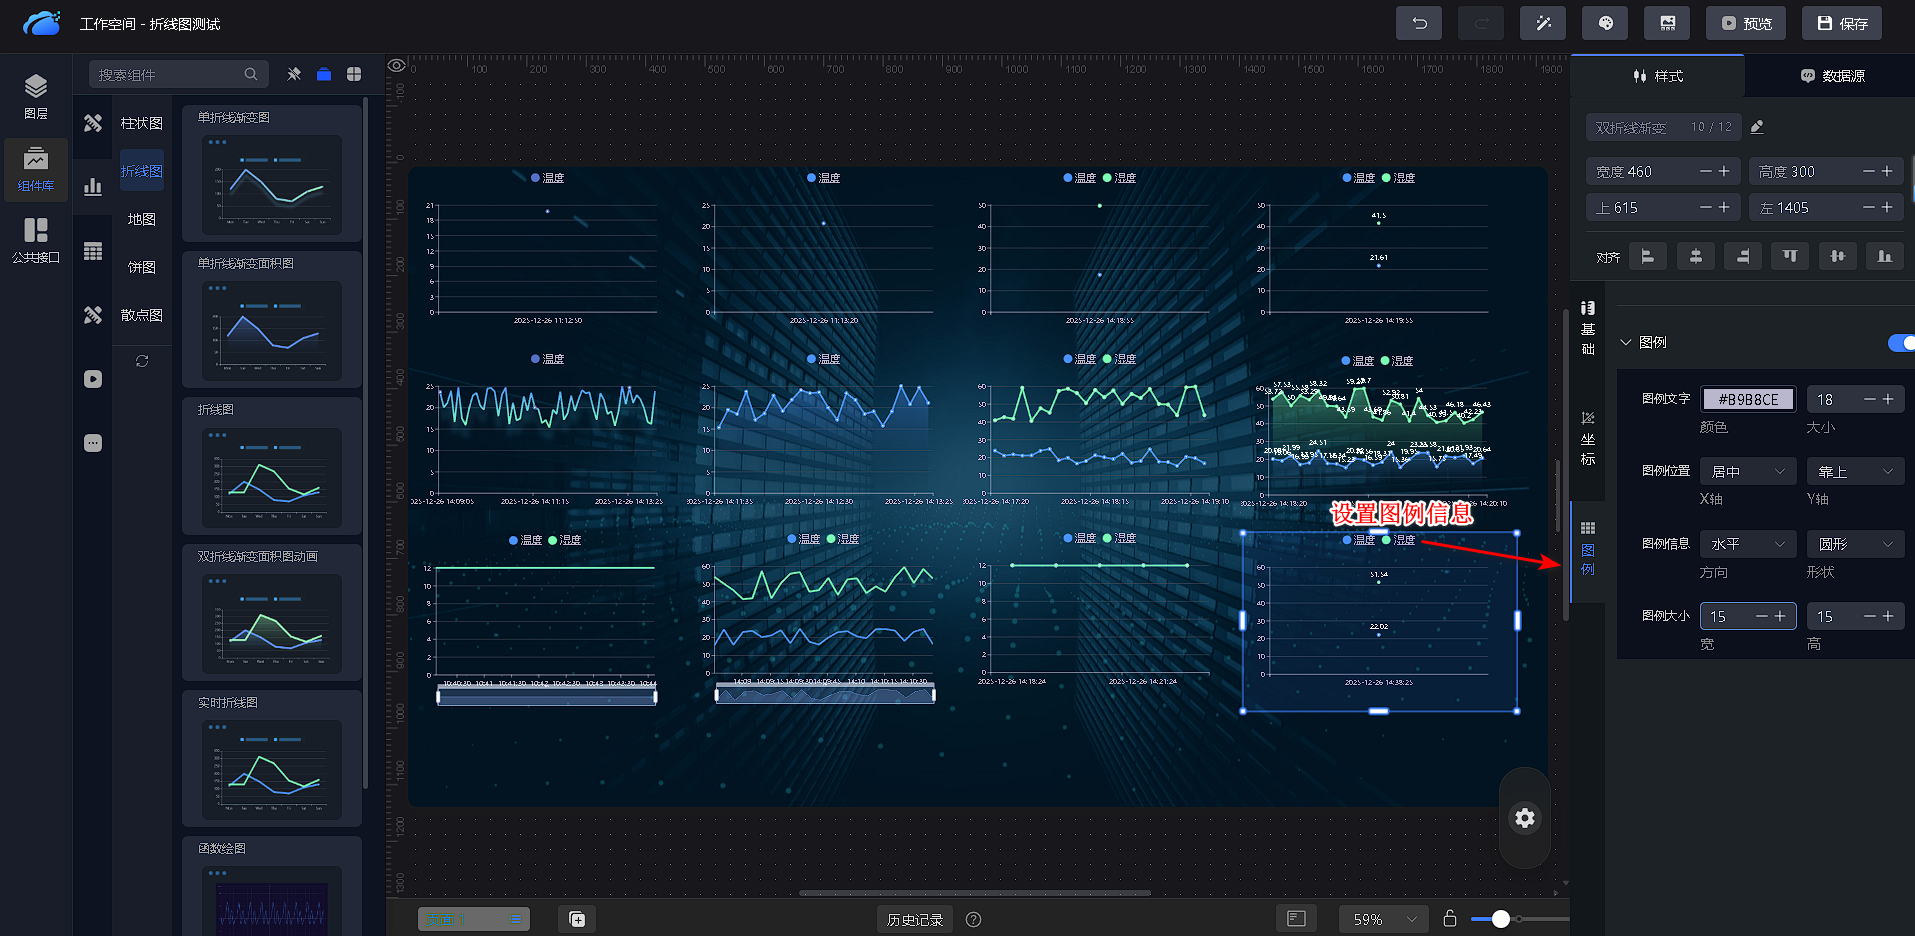Viewport: 1915px width, 936px height.
Task: Click the magic wand icon
Action: pyautogui.click(x=1543, y=23)
